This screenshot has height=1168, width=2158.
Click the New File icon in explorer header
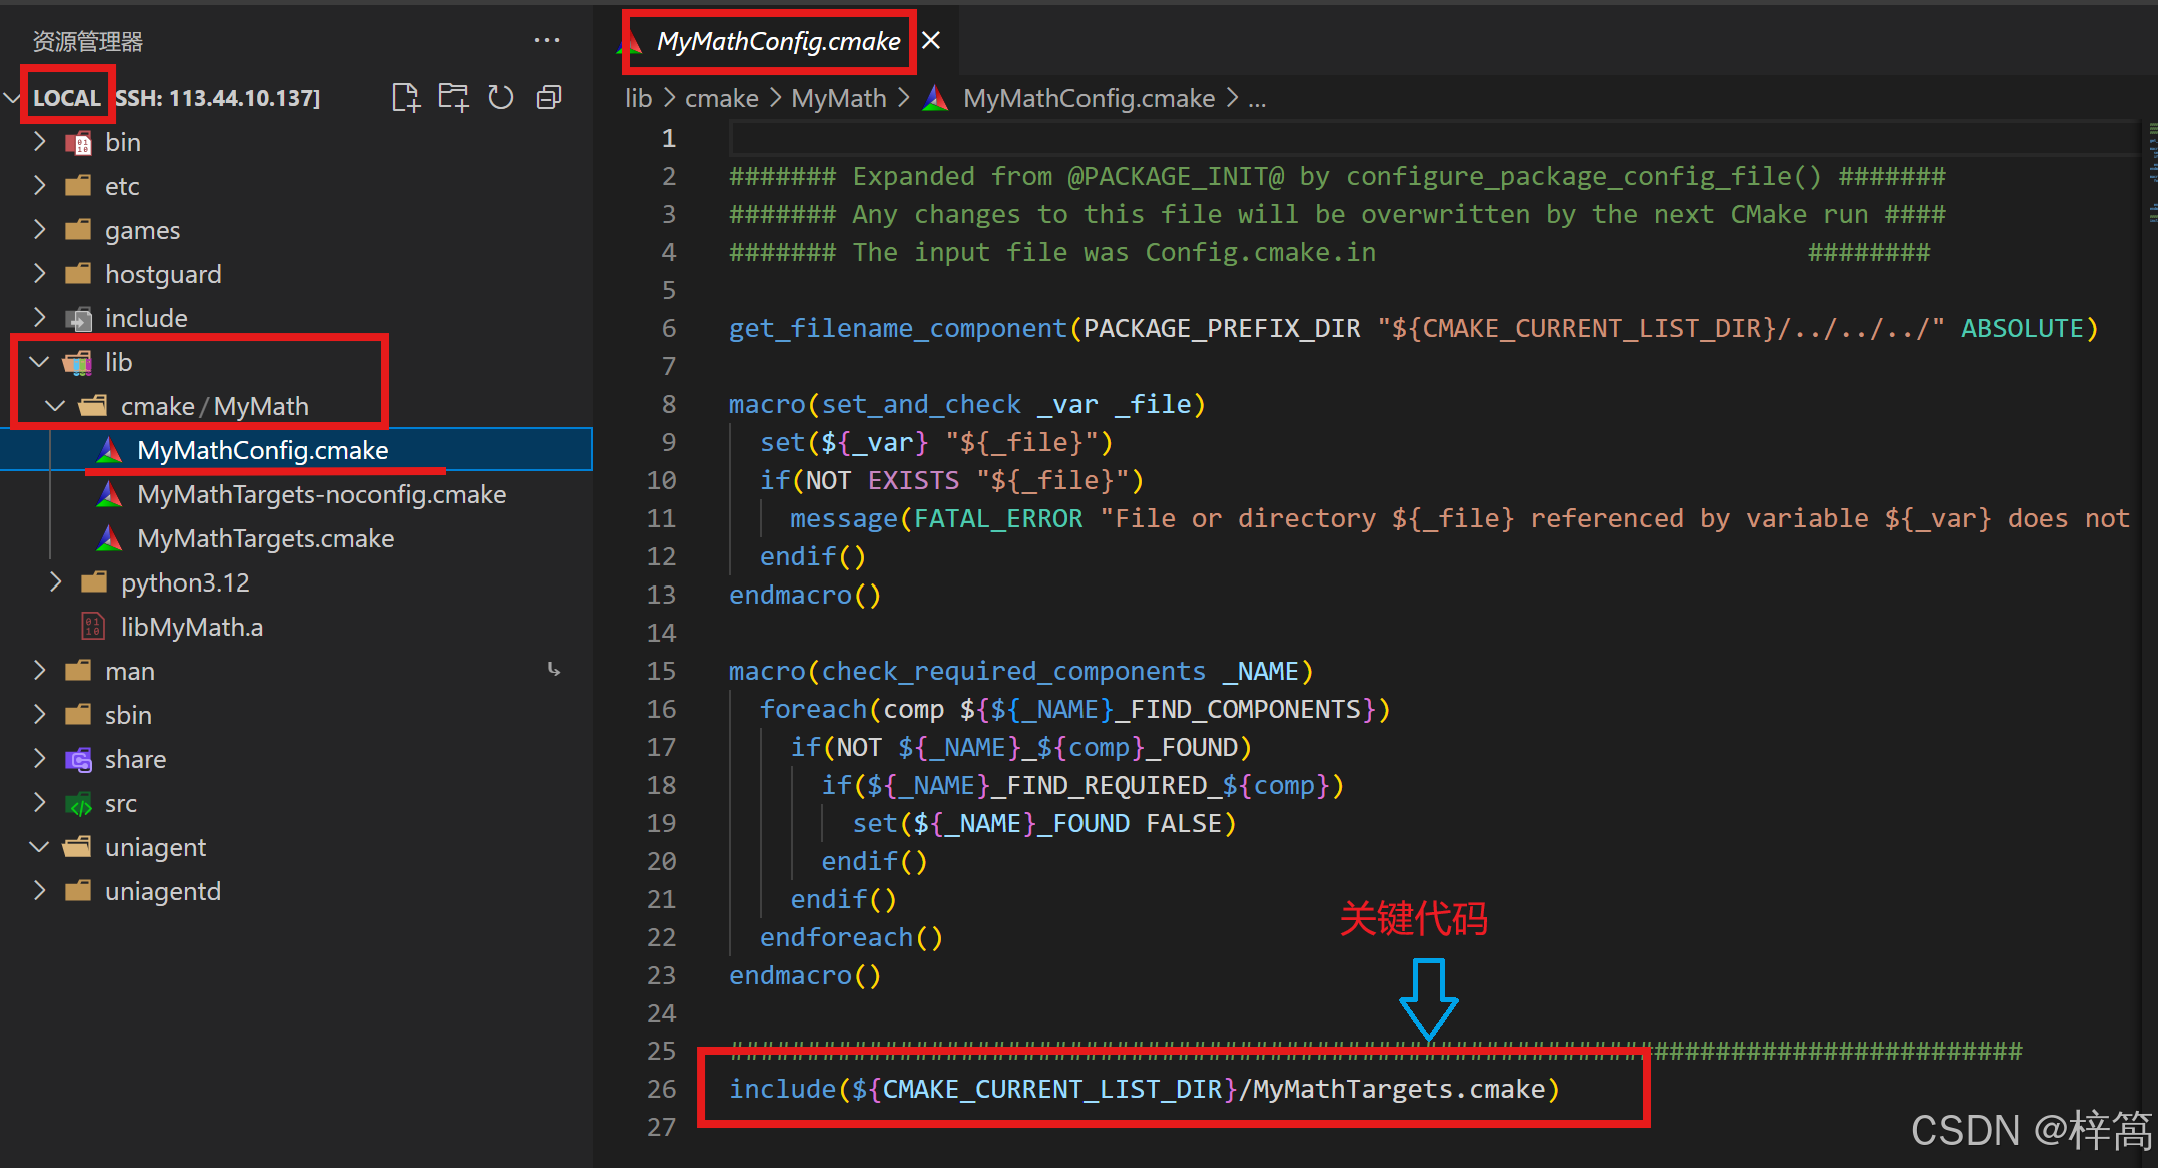(x=405, y=97)
